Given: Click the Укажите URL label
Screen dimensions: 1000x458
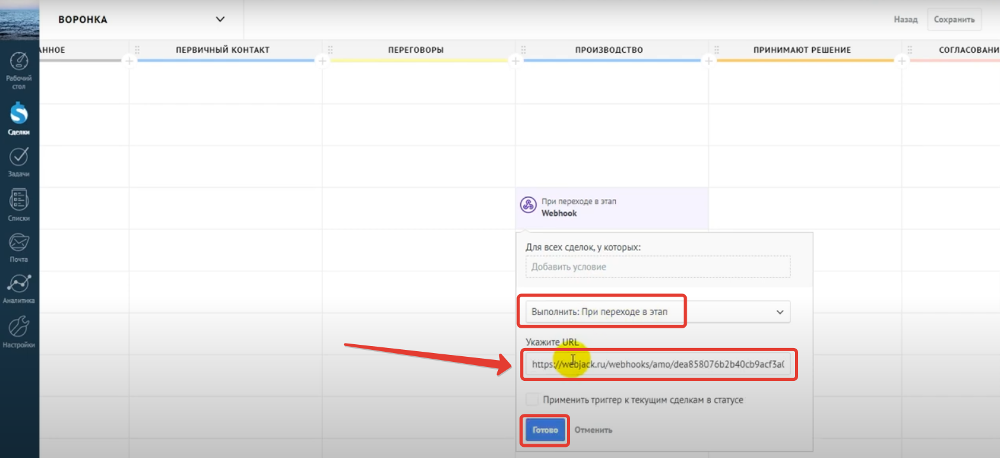Looking at the screenshot, I should (552, 342).
